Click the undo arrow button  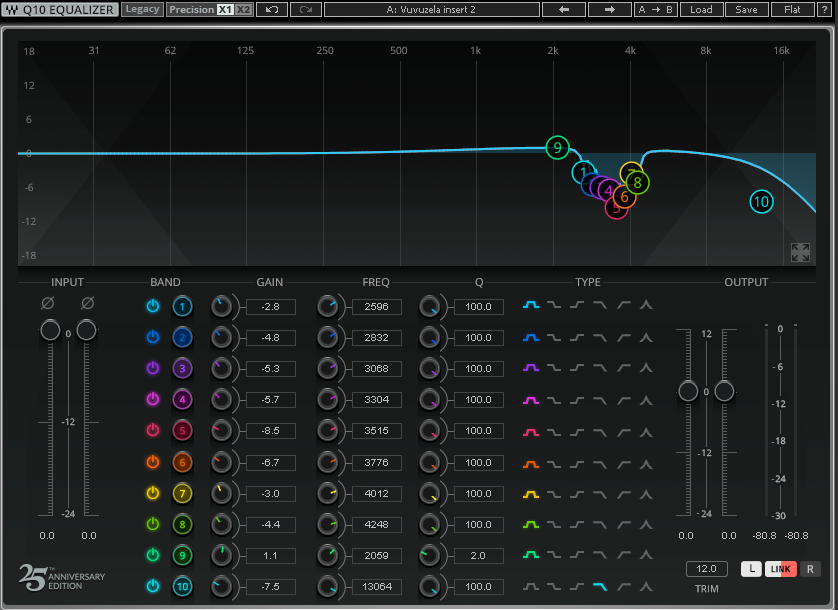[x=272, y=10]
